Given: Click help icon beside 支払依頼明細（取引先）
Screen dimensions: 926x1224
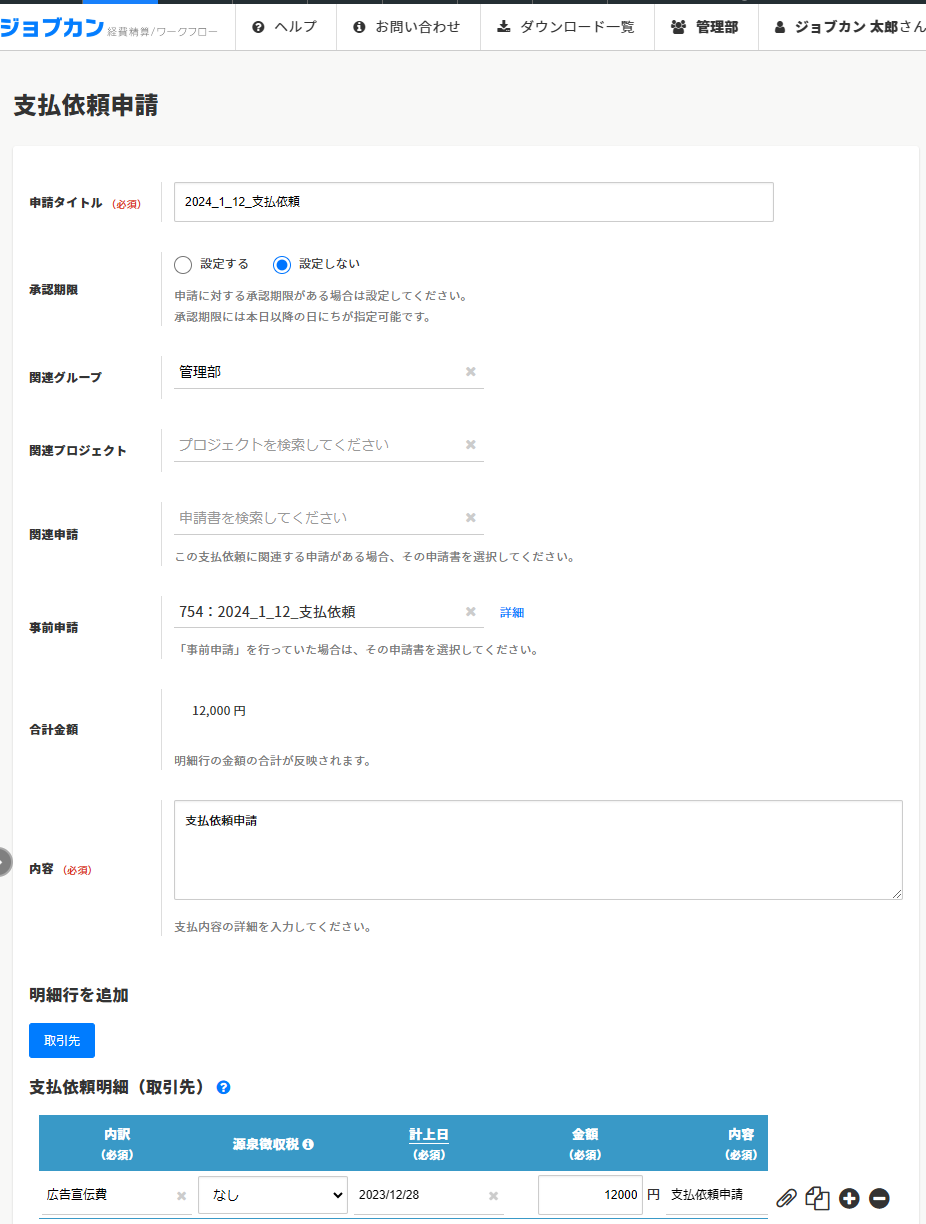Looking at the screenshot, I should click(x=223, y=1087).
